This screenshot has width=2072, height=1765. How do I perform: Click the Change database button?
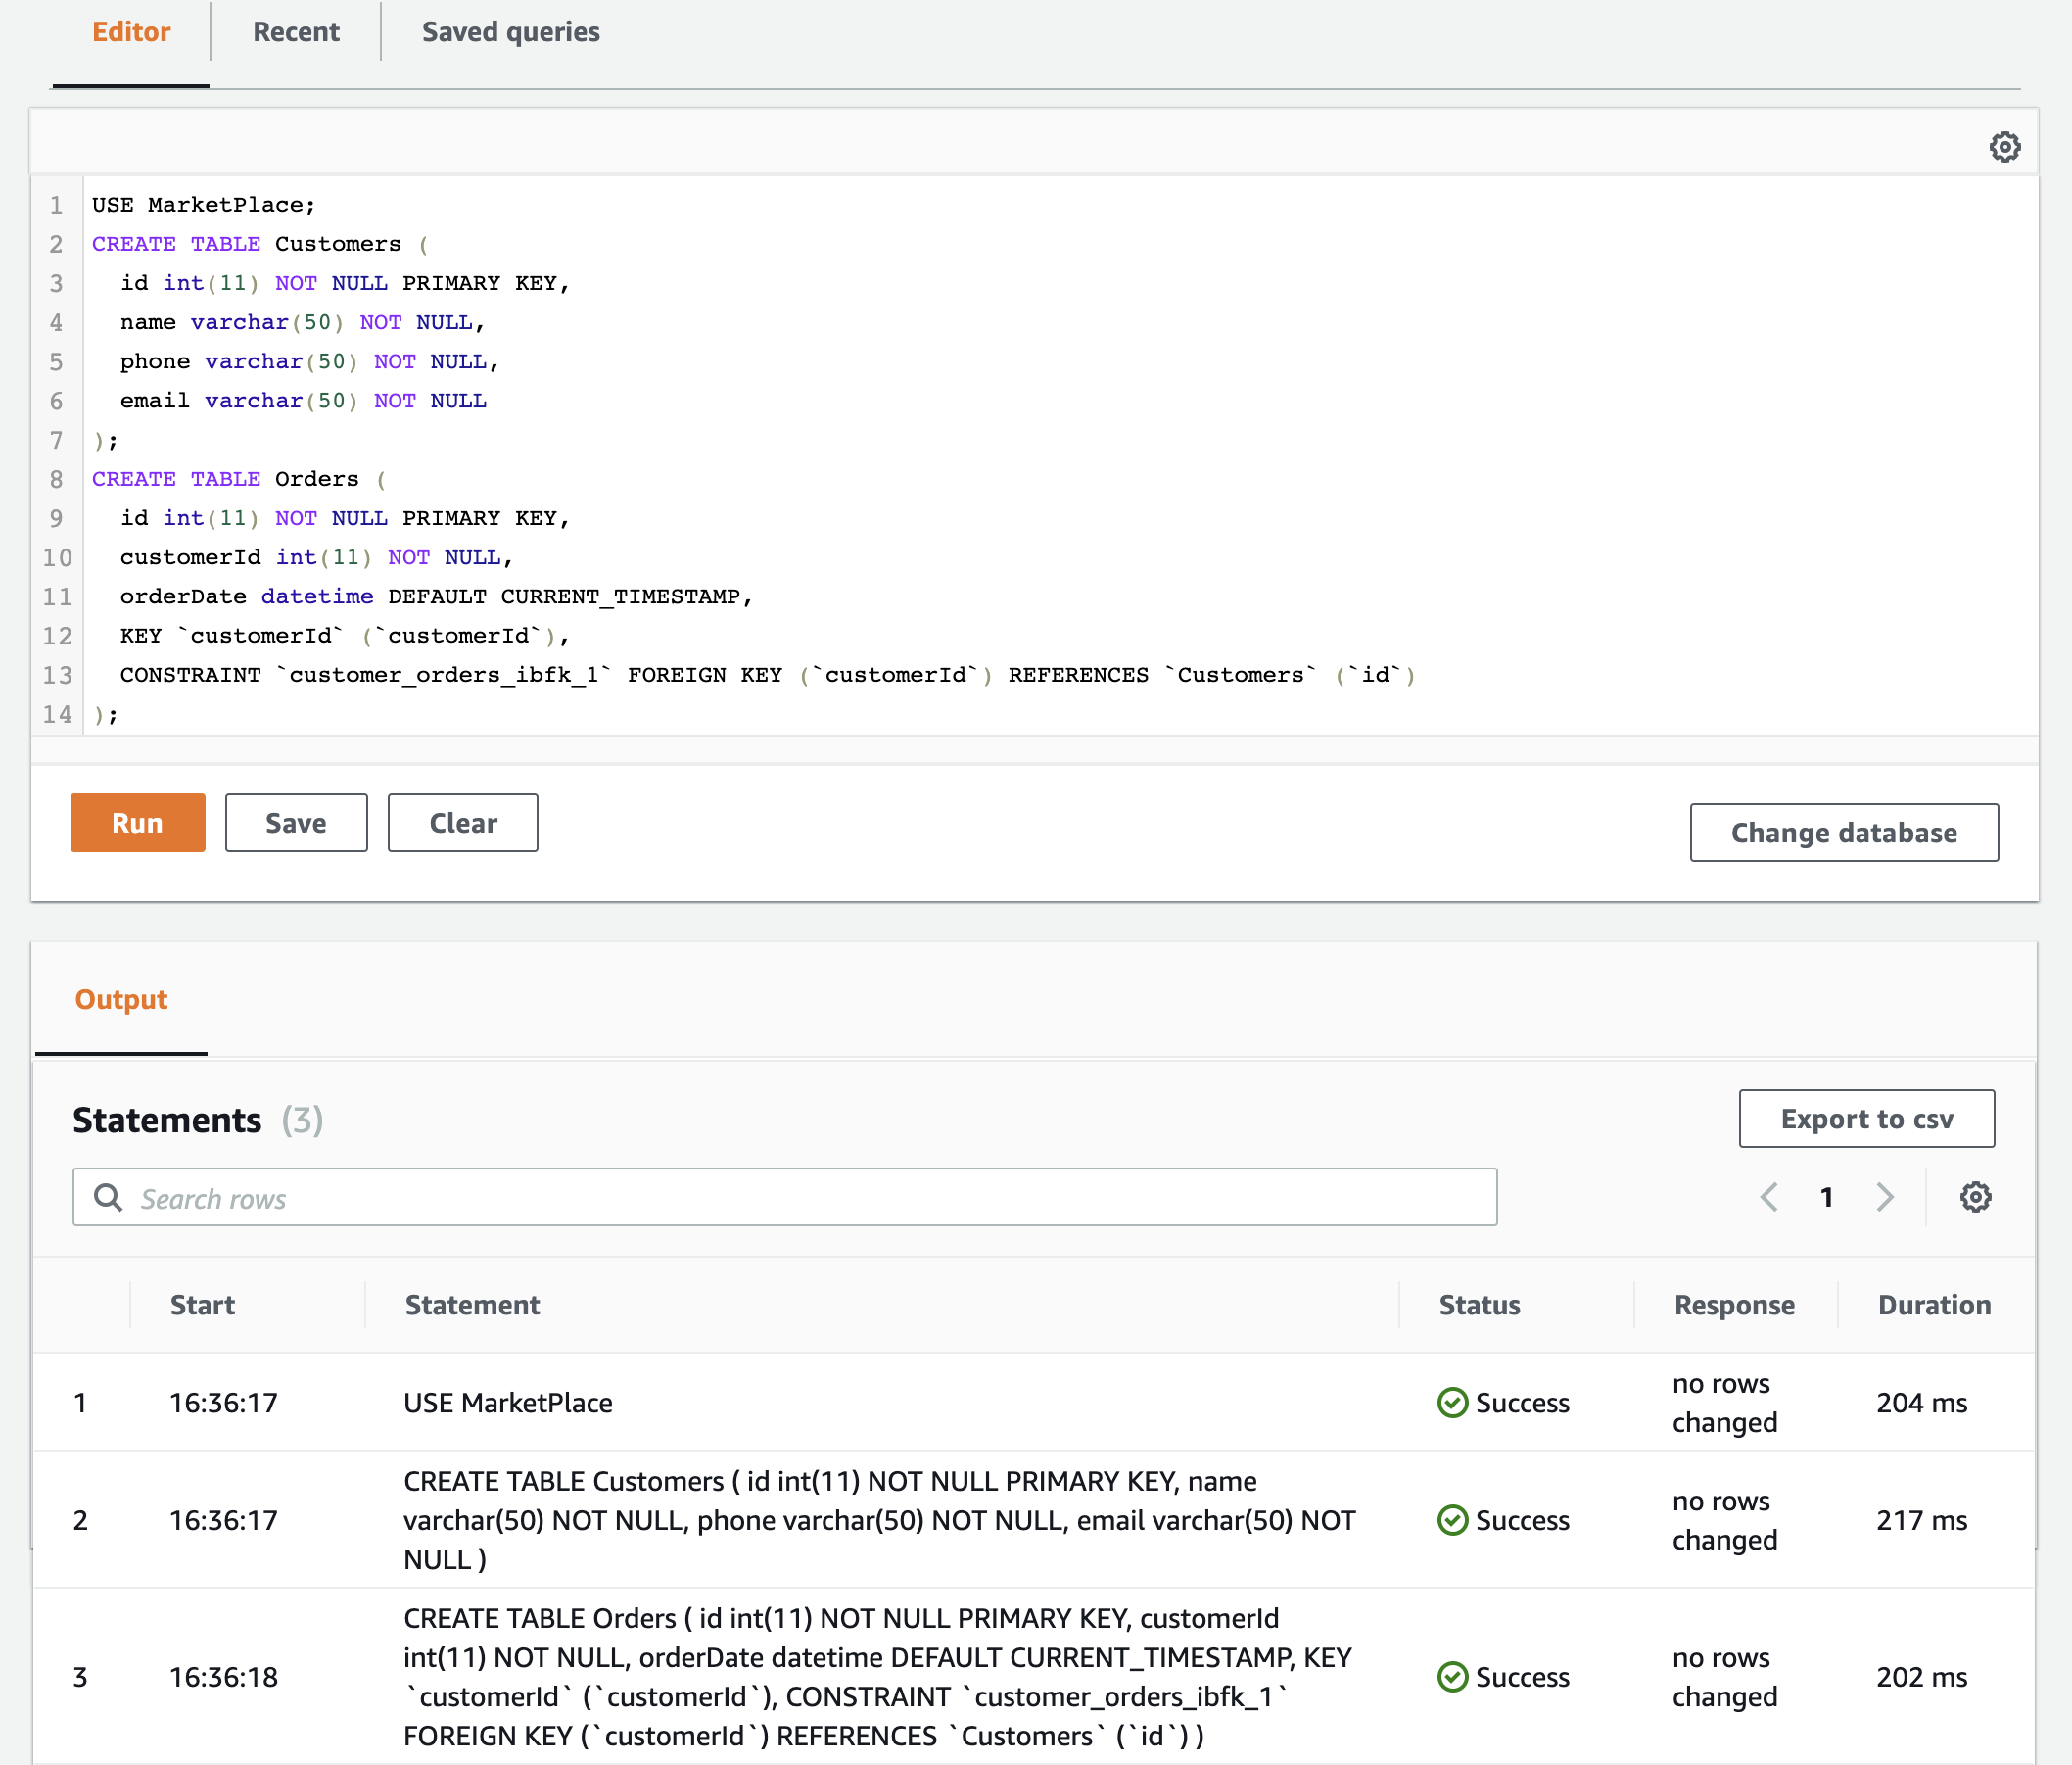pos(1844,833)
